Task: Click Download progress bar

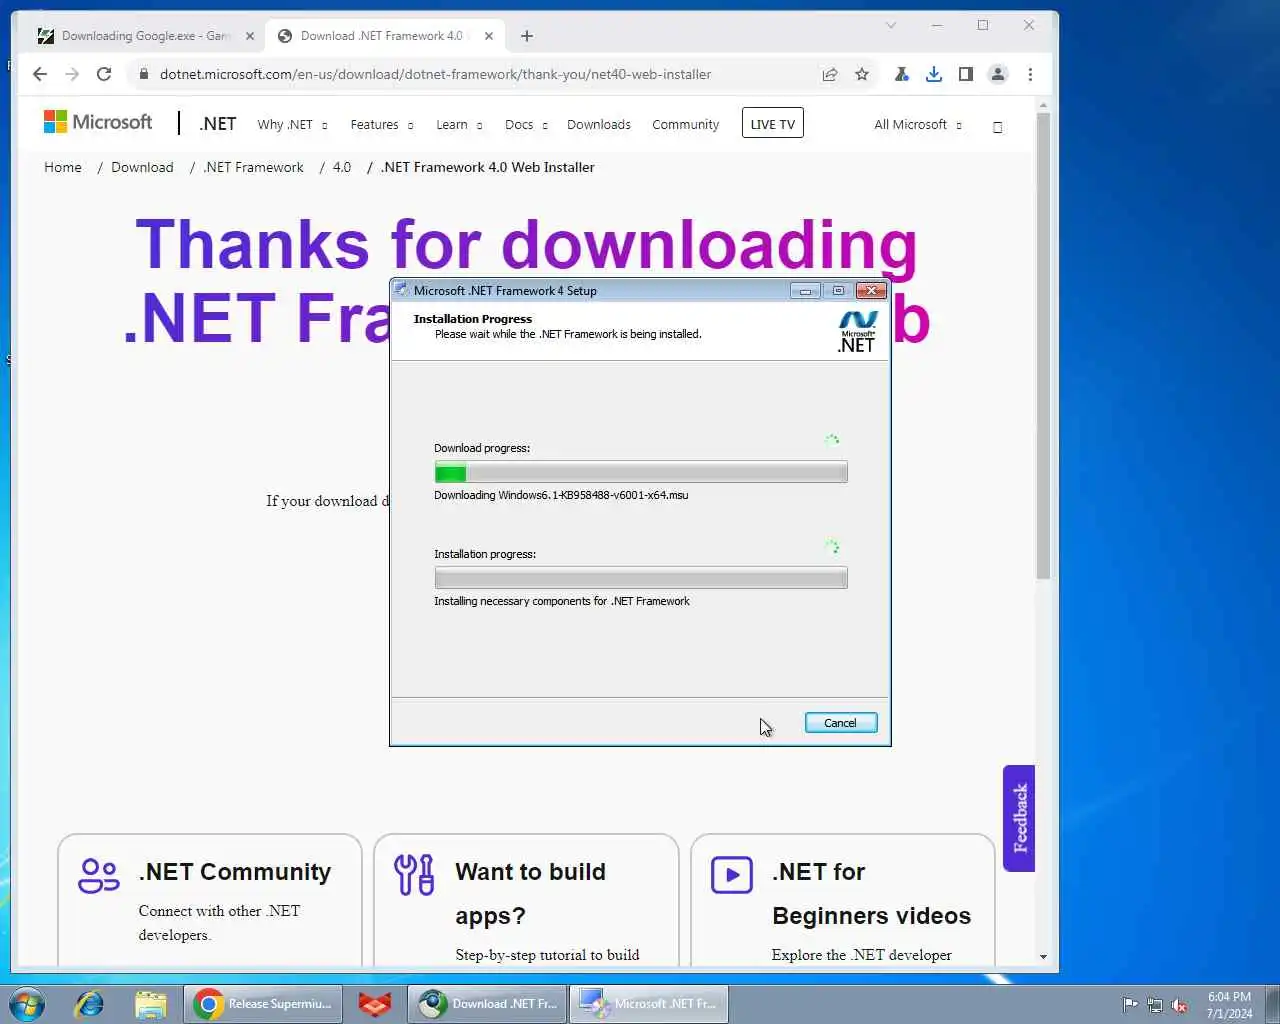Action: point(641,472)
